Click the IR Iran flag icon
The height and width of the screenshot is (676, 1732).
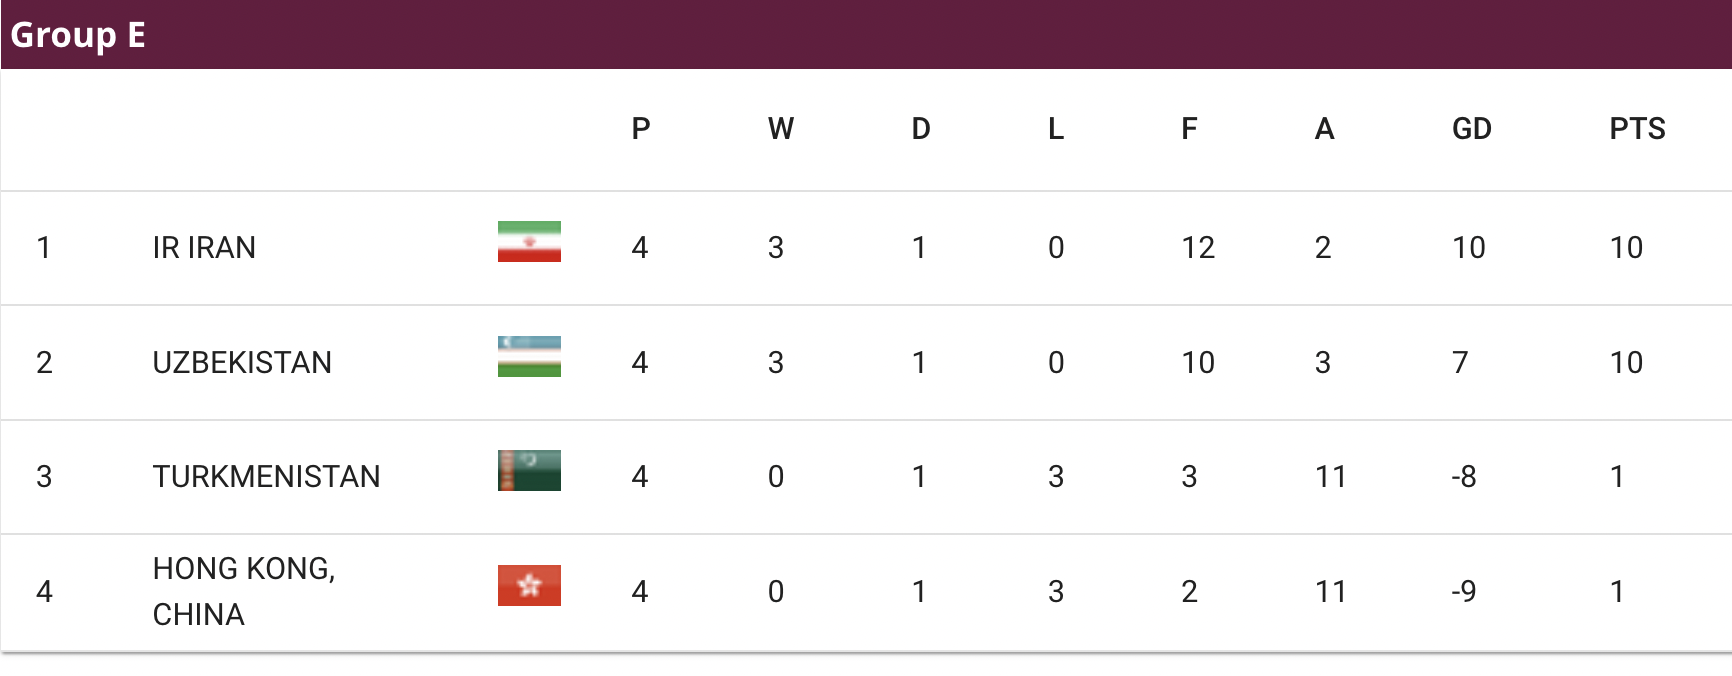[x=529, y=241]
